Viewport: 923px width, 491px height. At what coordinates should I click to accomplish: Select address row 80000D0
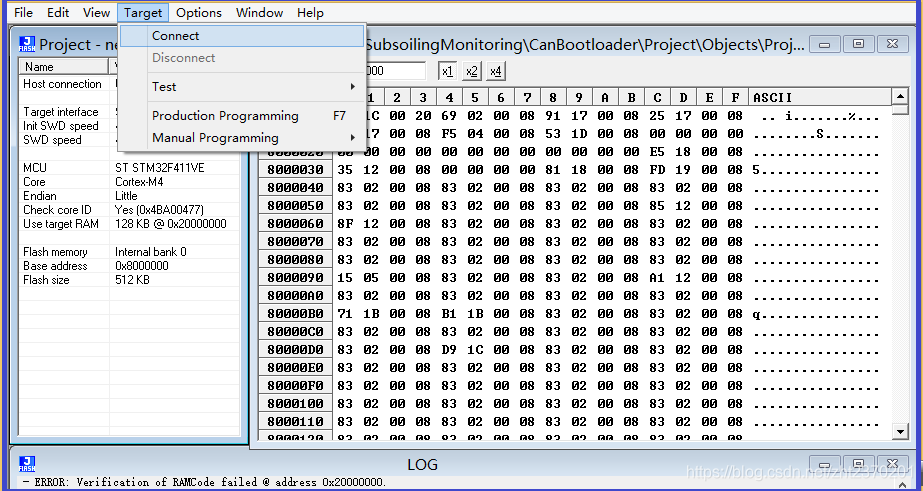(296, 350)
